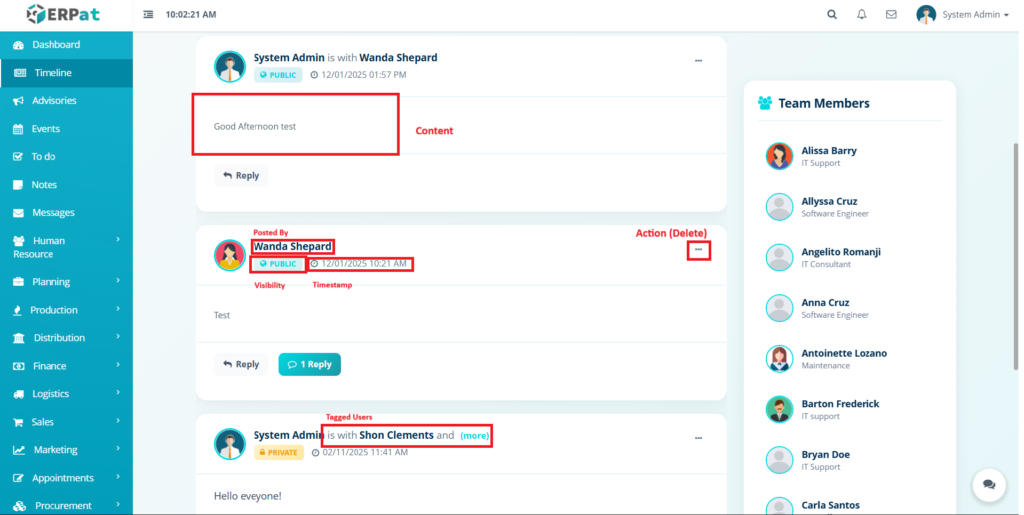
Task: Expand Human Resource menu
Action: (x=66, y=247)
